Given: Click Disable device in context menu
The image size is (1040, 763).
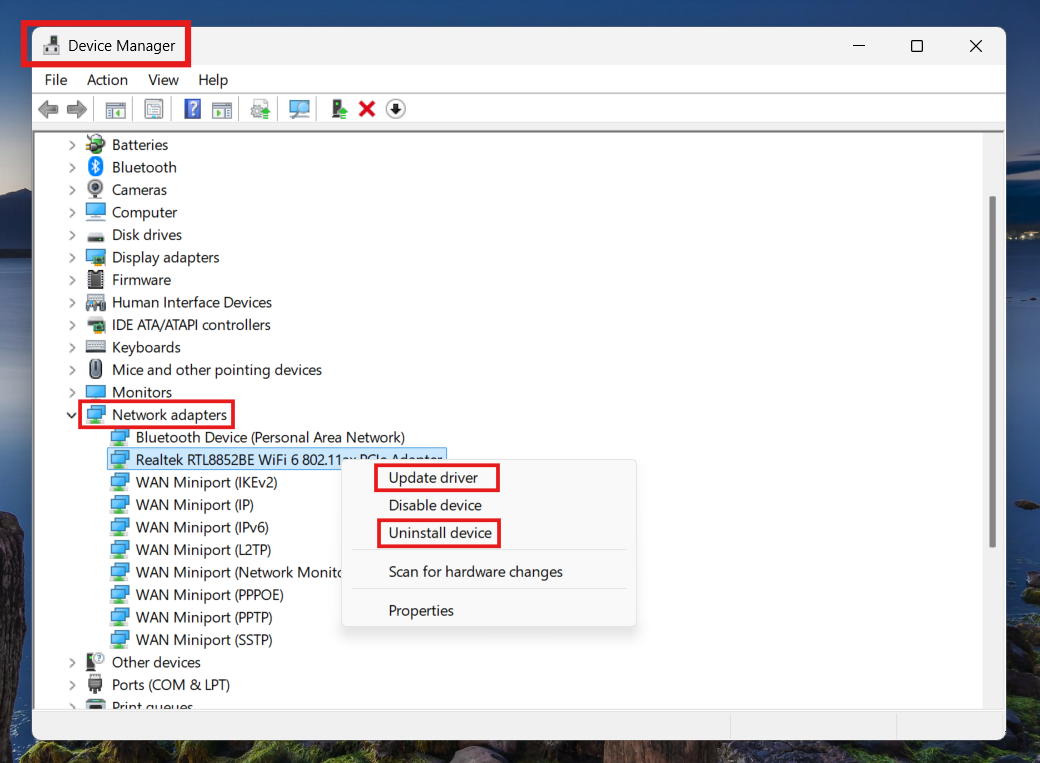Looking at the screenshot, I should click(435, 505).
